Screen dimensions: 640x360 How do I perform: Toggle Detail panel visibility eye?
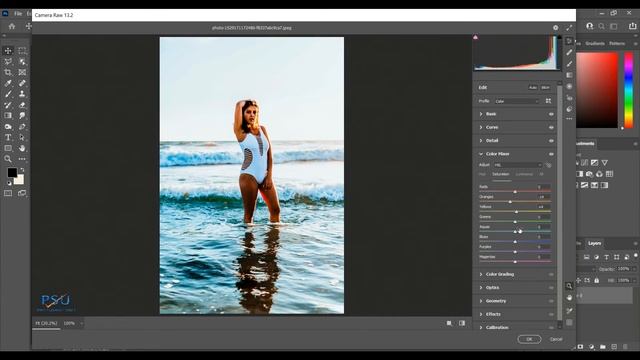tap(551, 141)
